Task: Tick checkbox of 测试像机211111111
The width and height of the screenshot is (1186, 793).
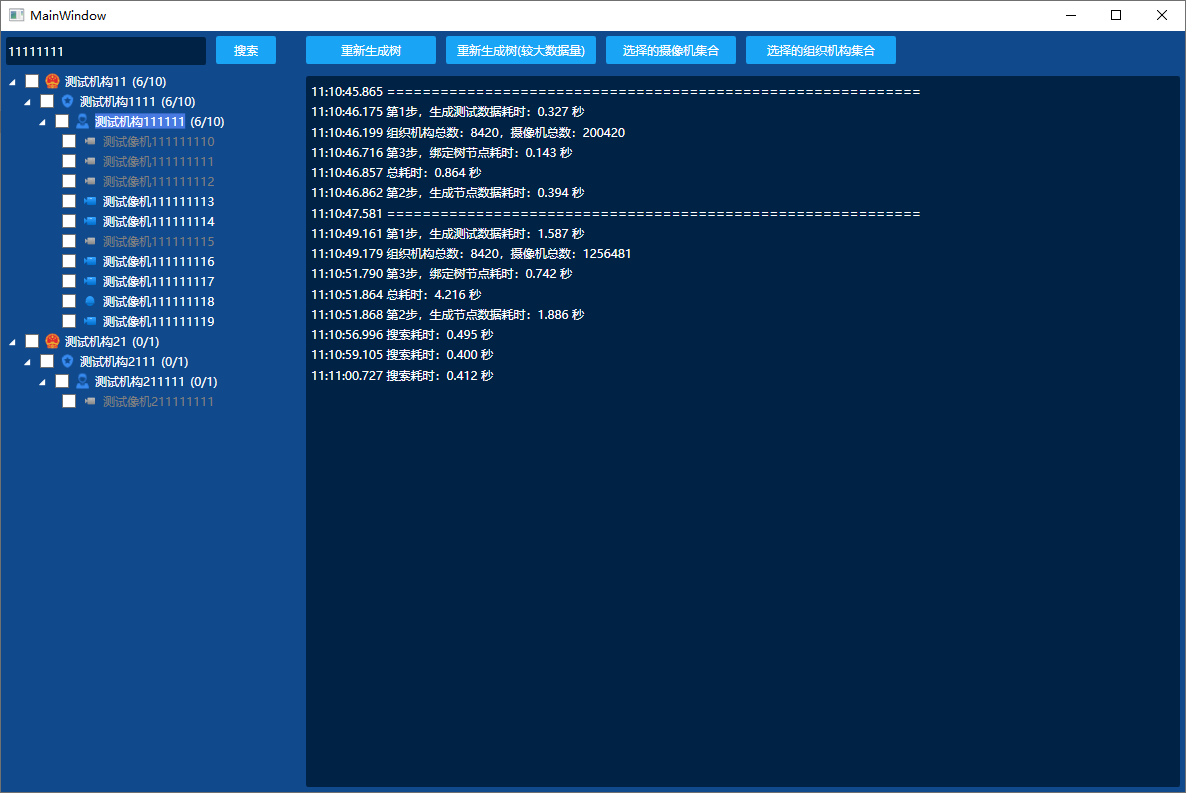Action: click(69, 402)
